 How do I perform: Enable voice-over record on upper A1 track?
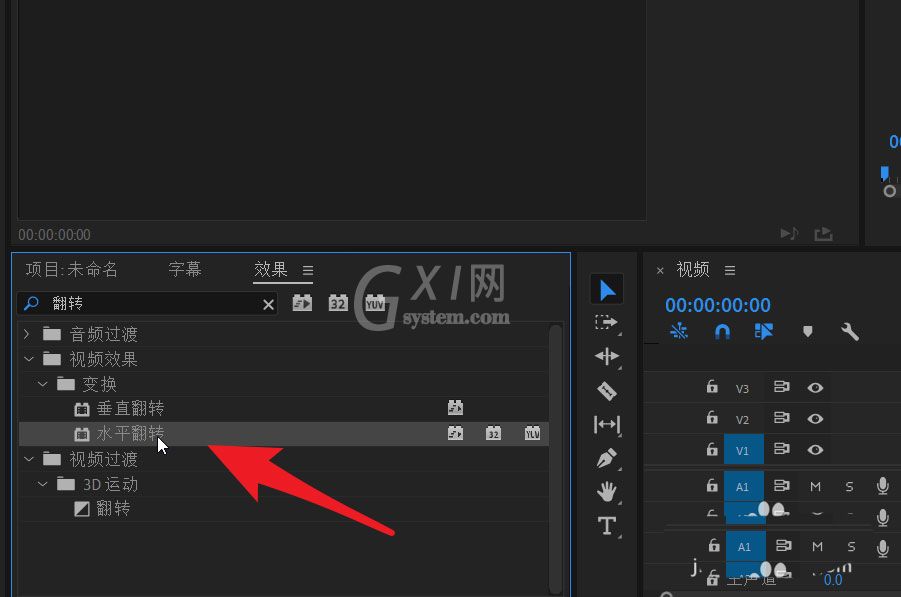(883, 486)
